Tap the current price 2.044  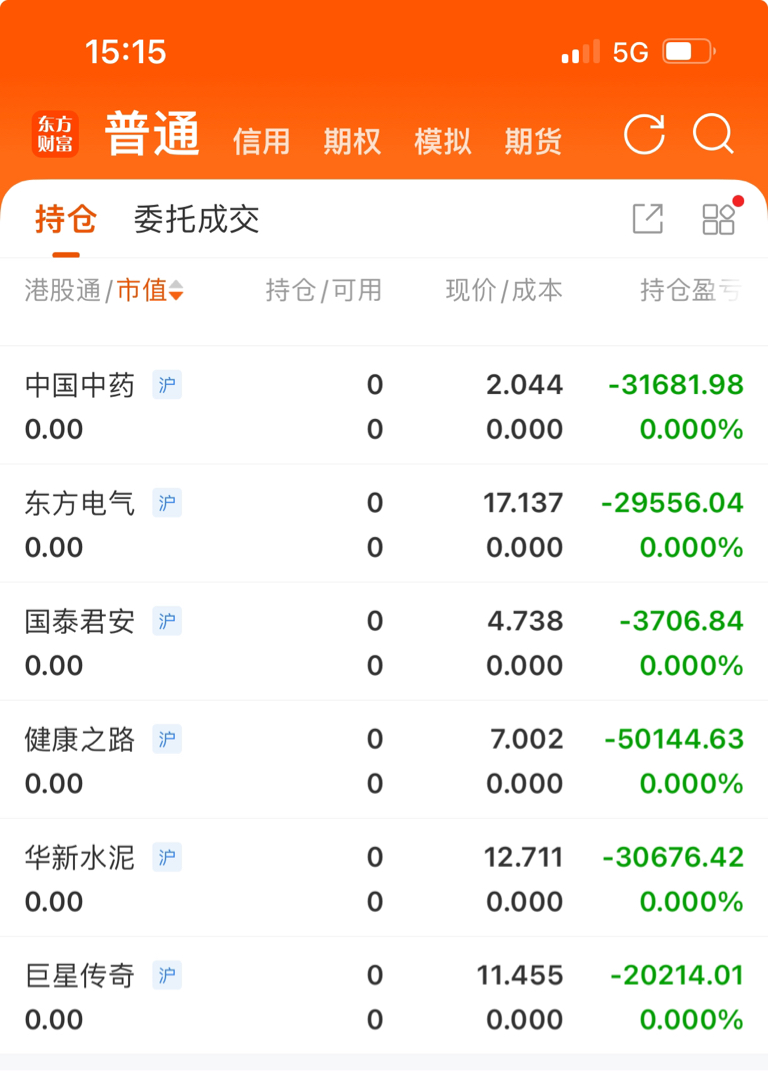pos(525,385)
